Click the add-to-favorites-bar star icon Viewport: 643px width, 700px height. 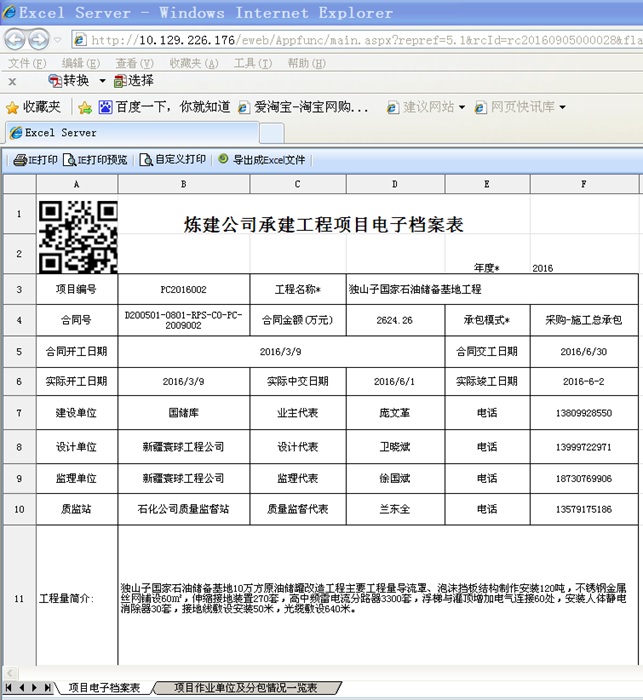pos(84,107)
